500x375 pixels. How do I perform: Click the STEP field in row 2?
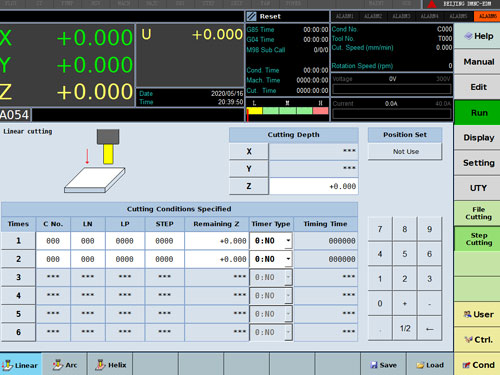pyautogui.click(x=164, y=259)
